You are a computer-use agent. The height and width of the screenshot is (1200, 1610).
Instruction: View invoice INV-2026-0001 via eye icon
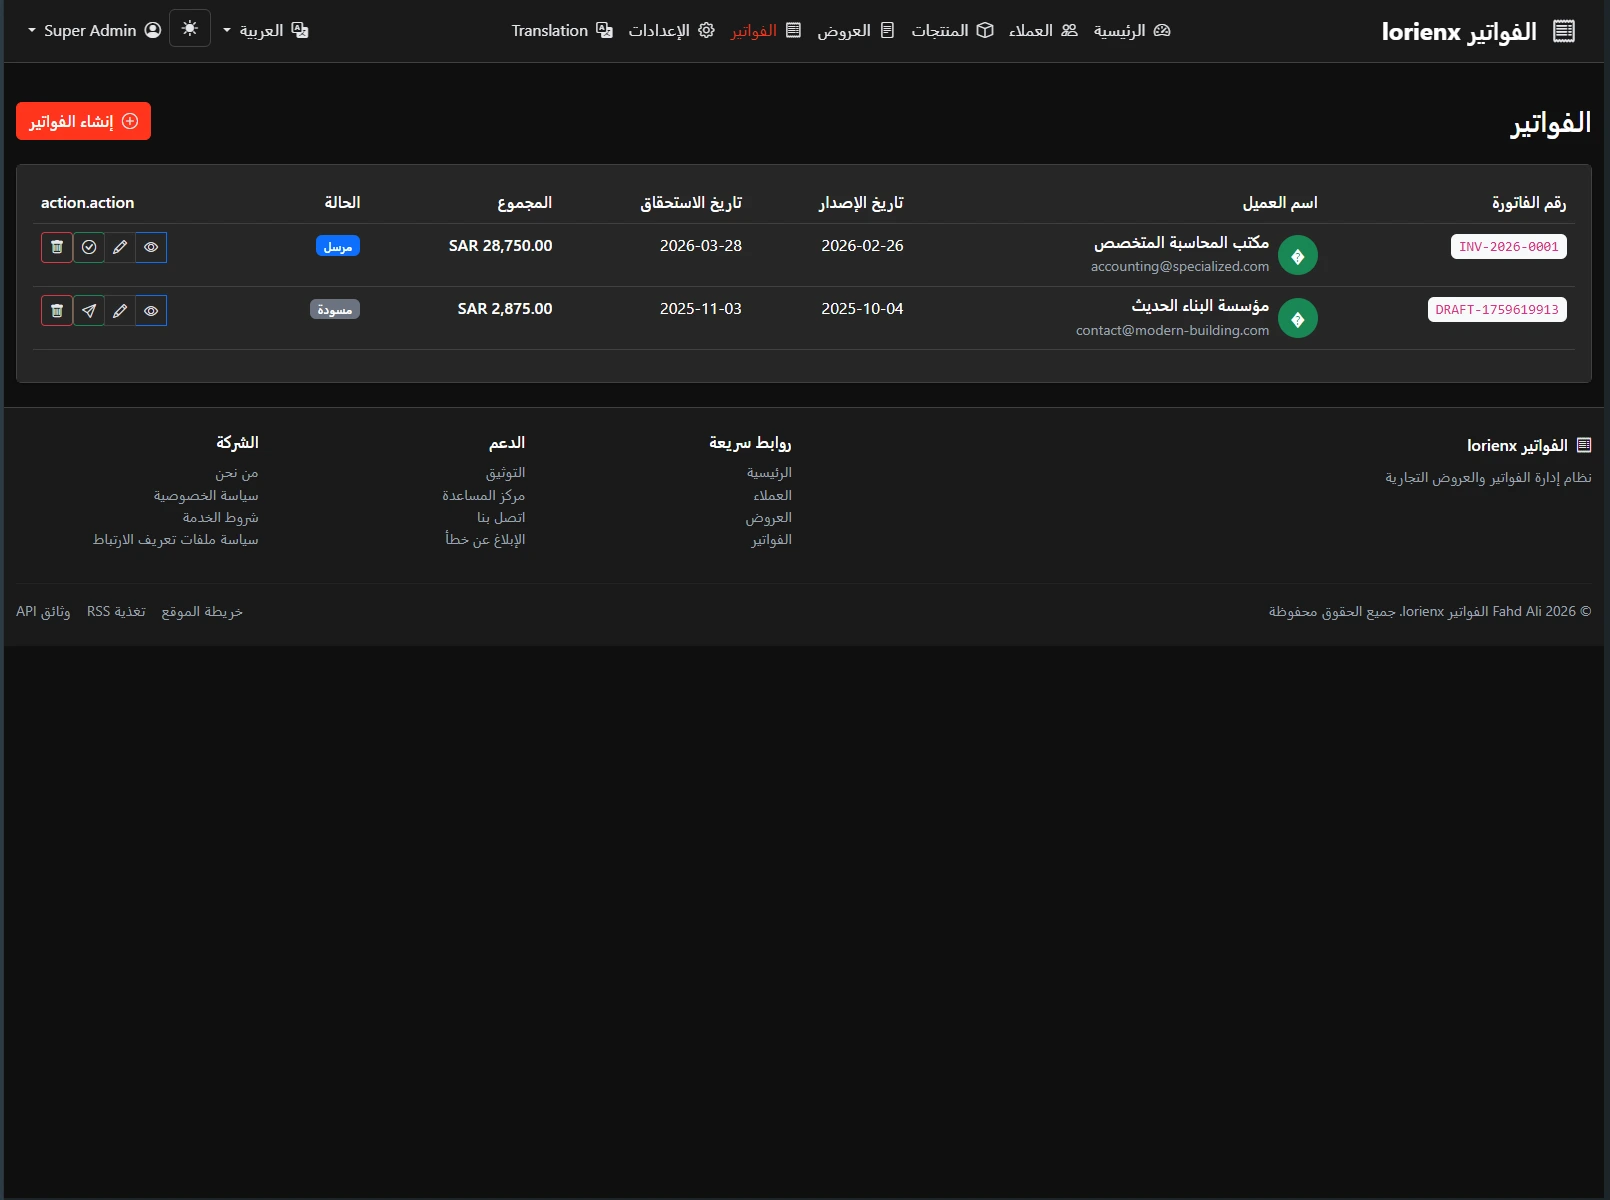(151, 247)
